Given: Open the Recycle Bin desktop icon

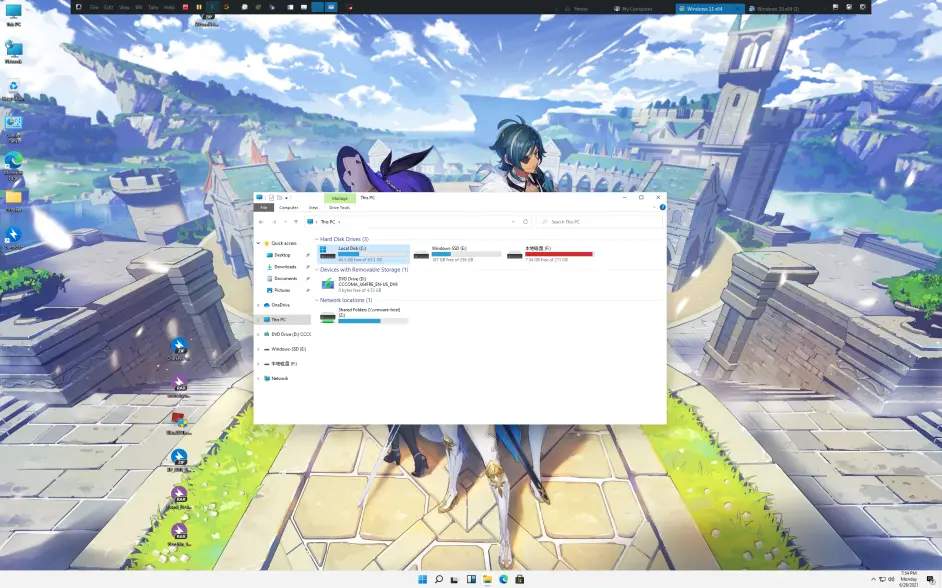Looking at the screenshot, I should (x=13, y=89).
